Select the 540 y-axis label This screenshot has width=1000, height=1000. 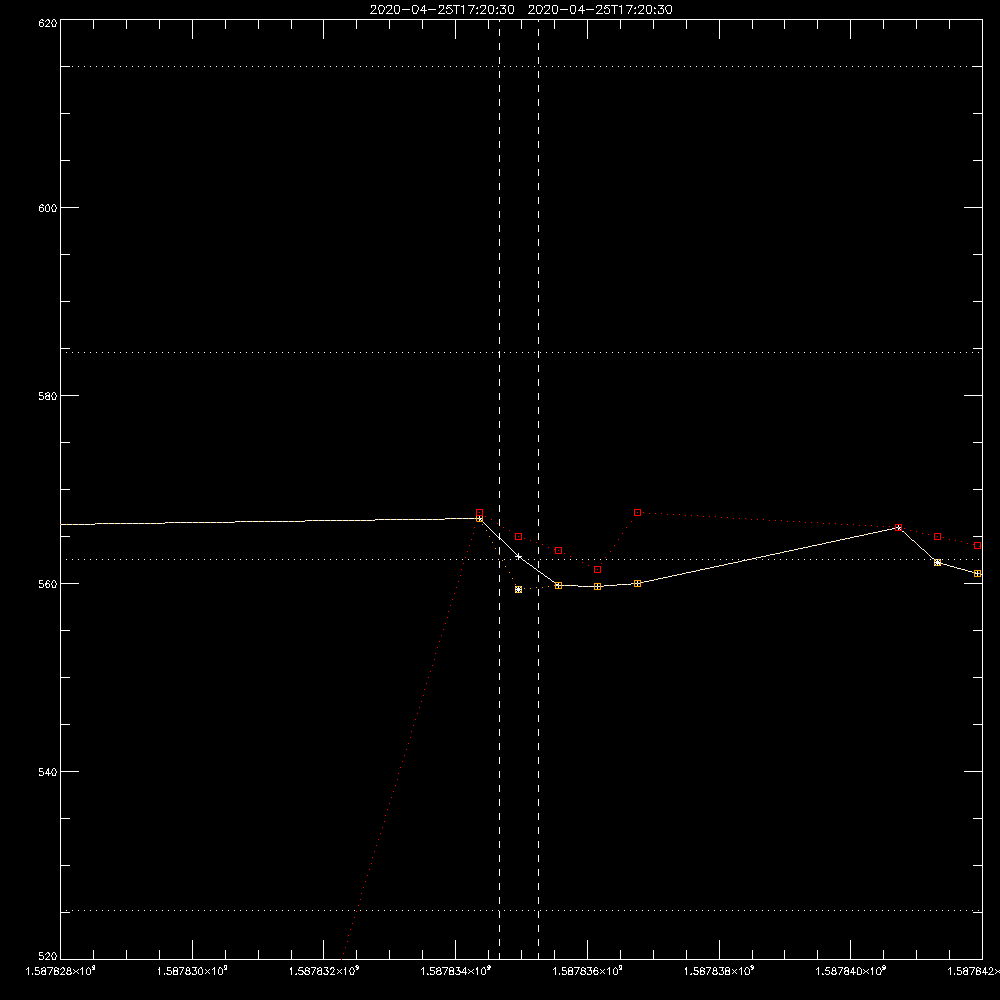click(x=48, y=772)
